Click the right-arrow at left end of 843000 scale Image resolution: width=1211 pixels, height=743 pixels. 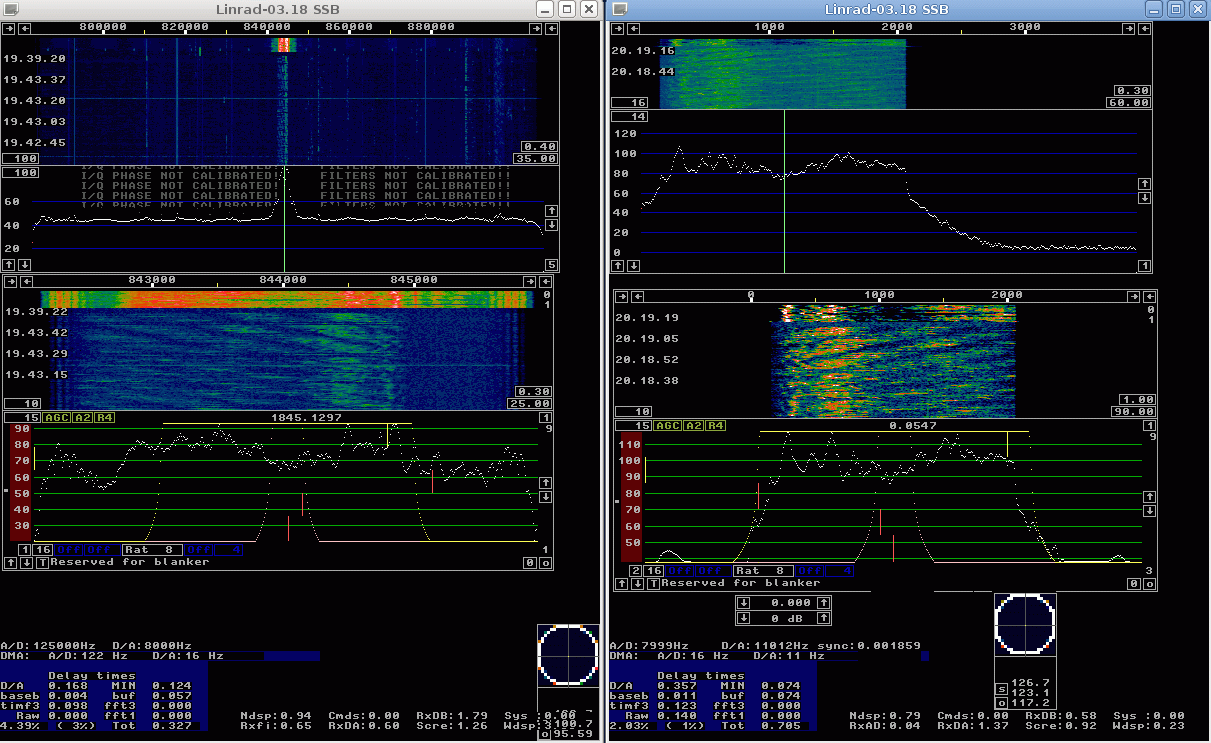[10, 281]
